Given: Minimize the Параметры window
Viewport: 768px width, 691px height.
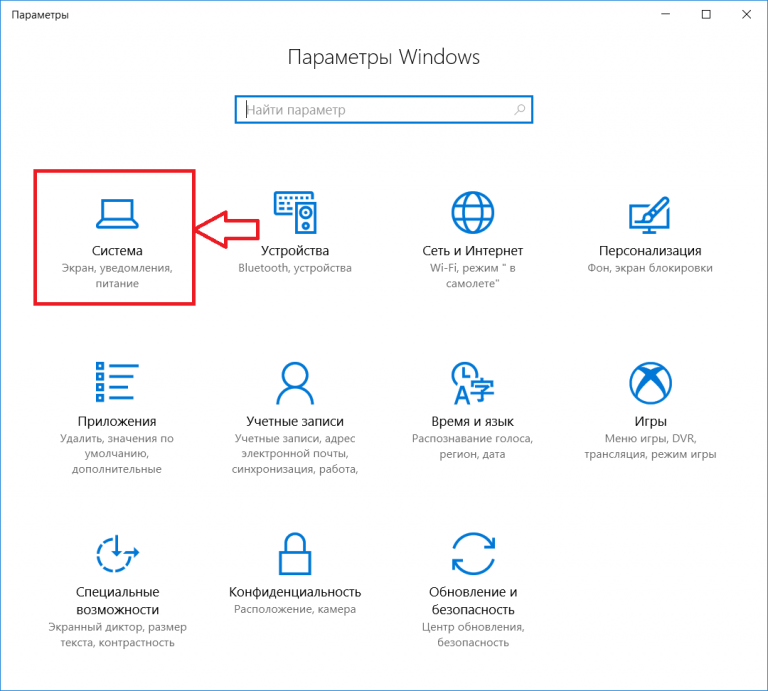Looking at the screenshot, I should tap(665, 14).
